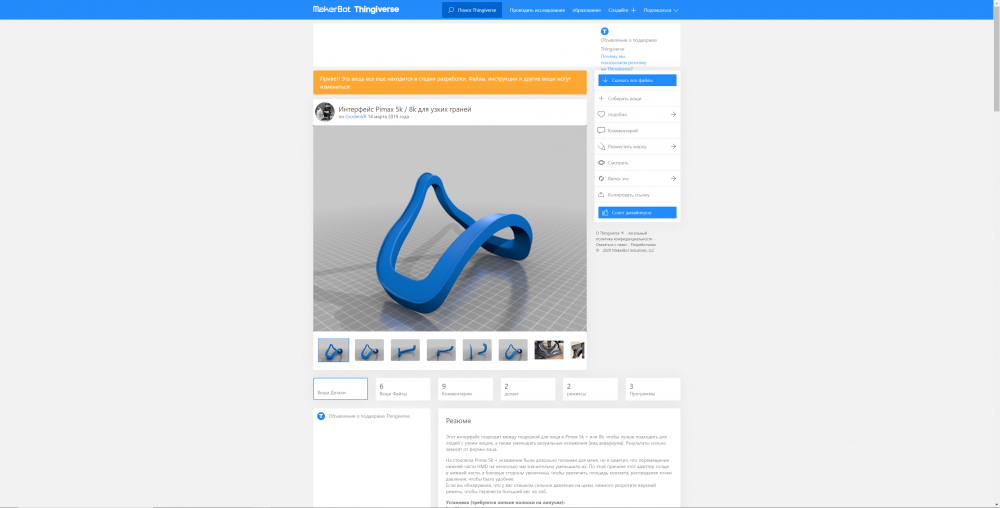Click the thumbs-up icon on Совет дизайнеров
The image size is (1000, 508).
point(605,213)
